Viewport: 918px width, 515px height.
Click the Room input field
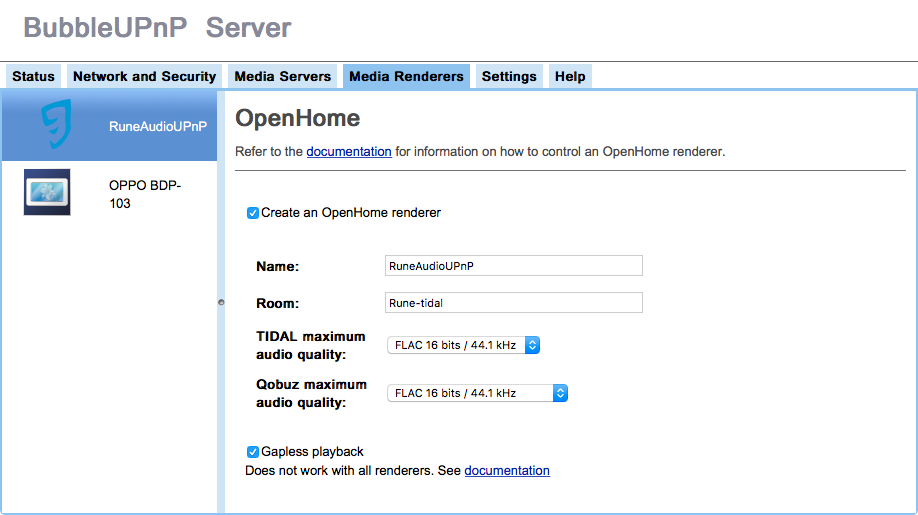coord(513,303)
